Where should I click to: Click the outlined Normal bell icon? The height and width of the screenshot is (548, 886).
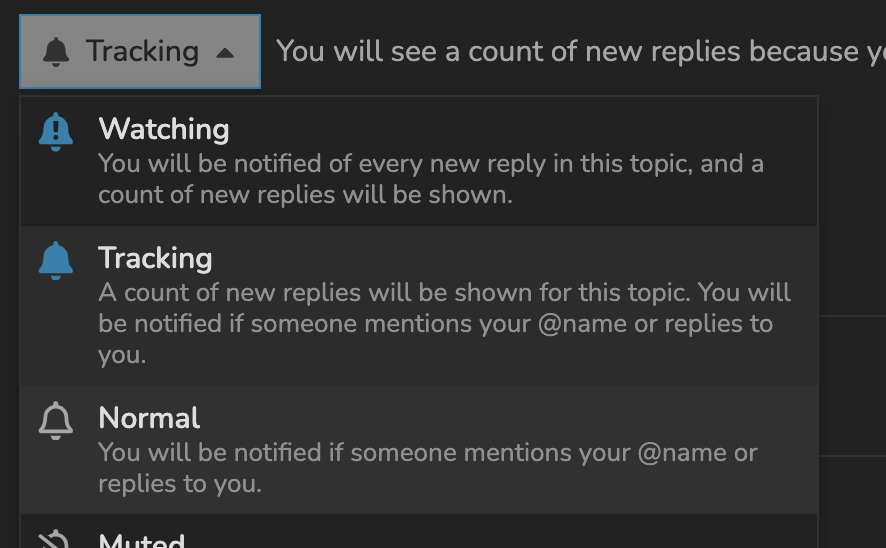pos(56,420)
